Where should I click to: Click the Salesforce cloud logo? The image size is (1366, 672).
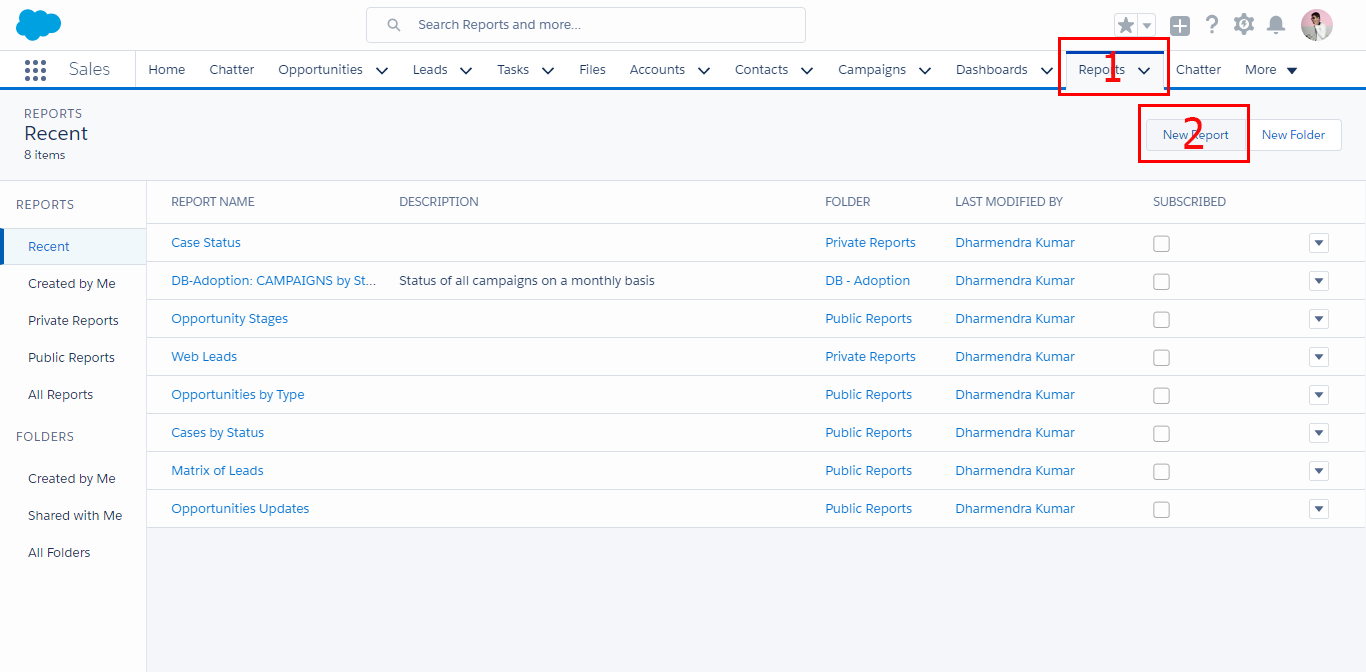pos(38,24)
